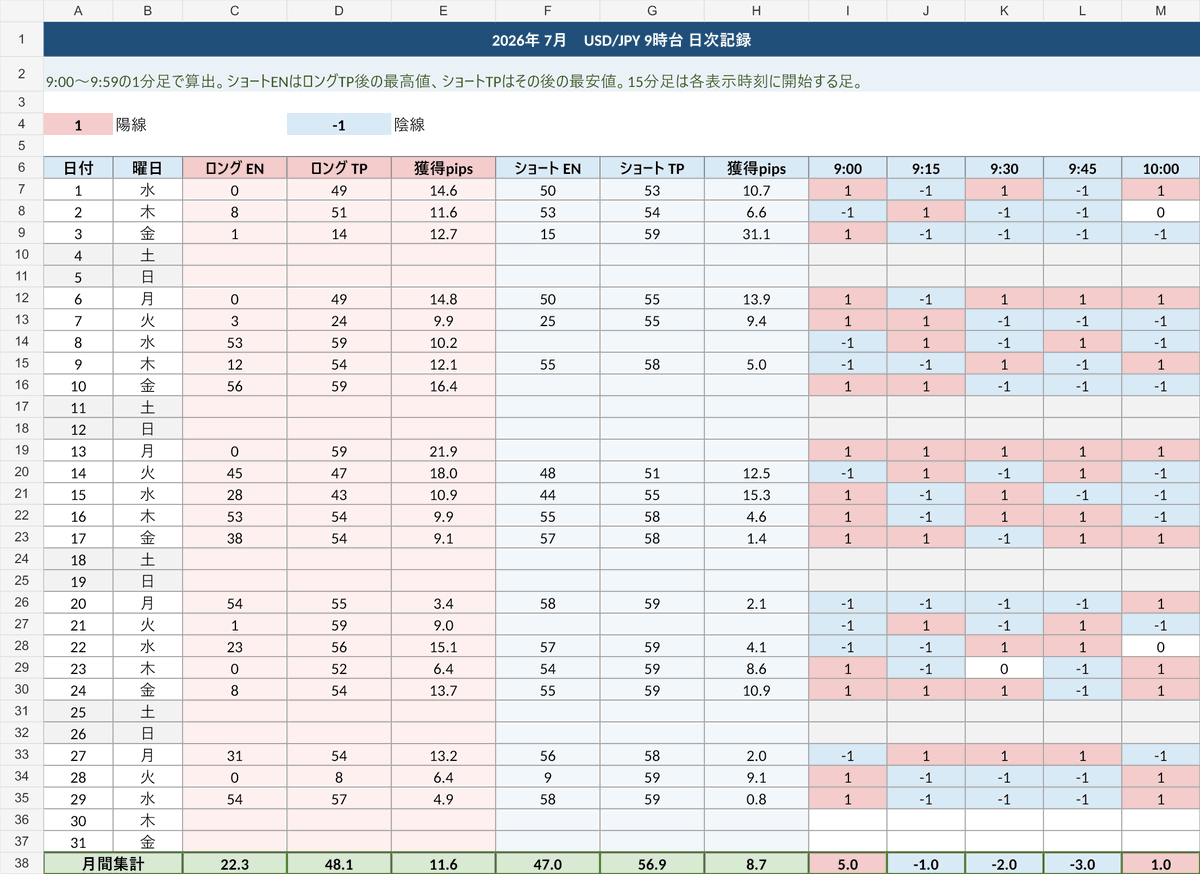Screen dimensions: 1200x874
Task: Click the 曜日 cell '月' for date 13
Action: (148, 450)
